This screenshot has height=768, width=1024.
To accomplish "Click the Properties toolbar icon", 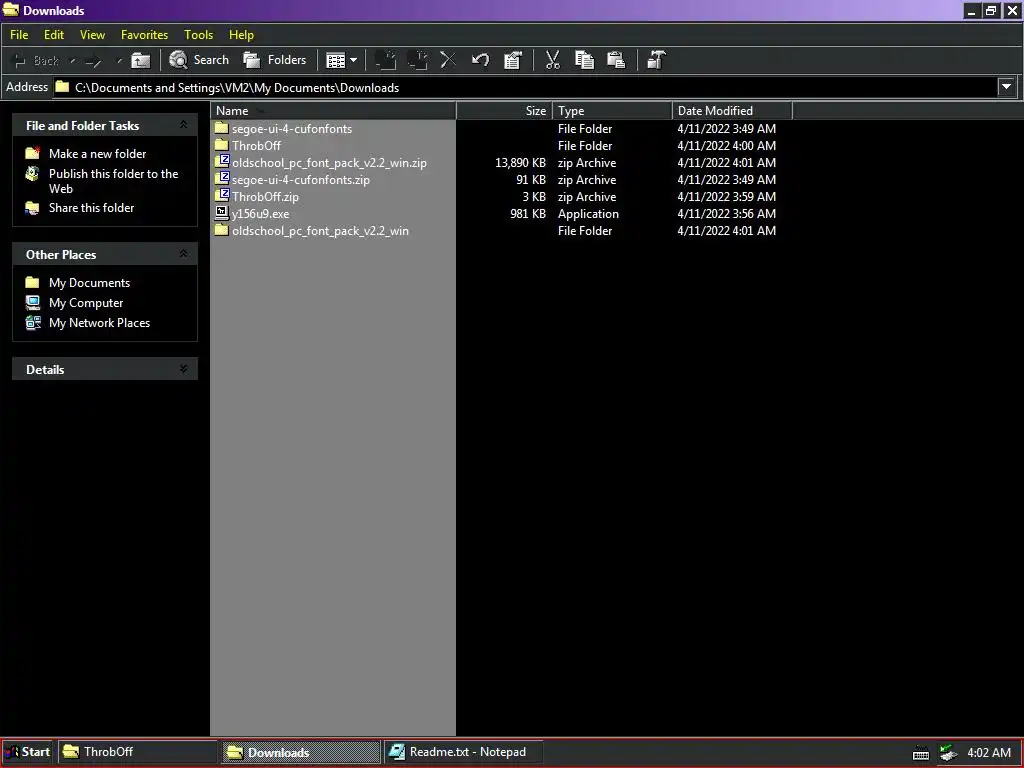I will [x=513, y=60].
